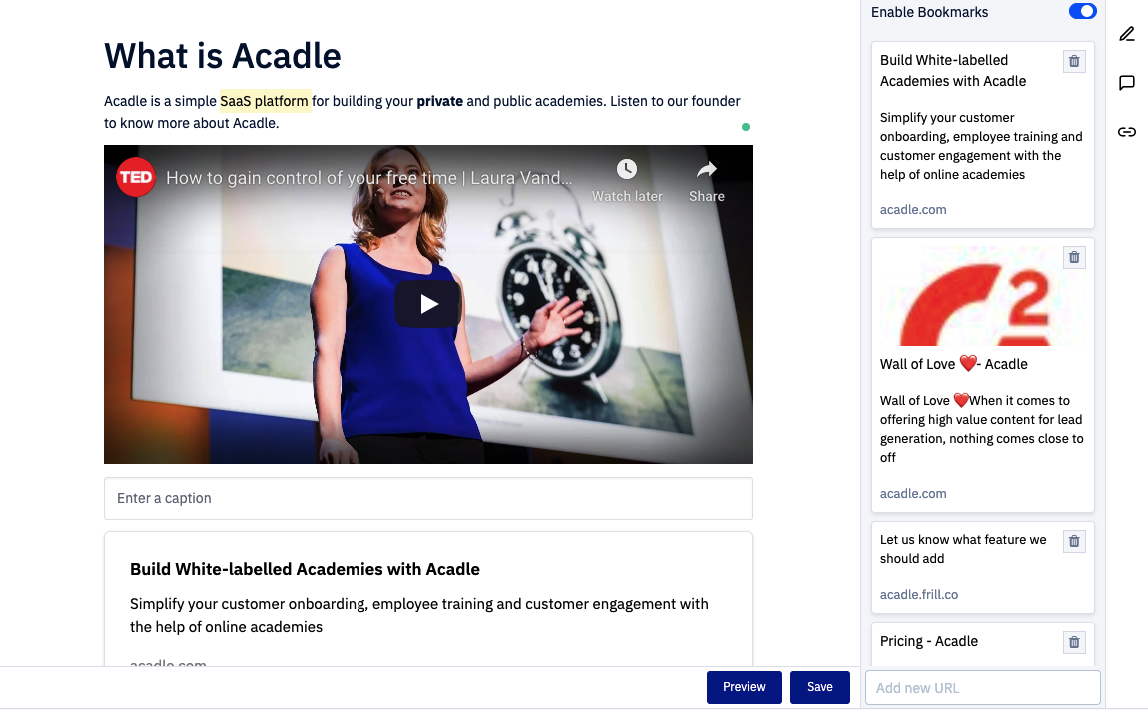Click the What is Acadle heading

[x=223, y=56]
